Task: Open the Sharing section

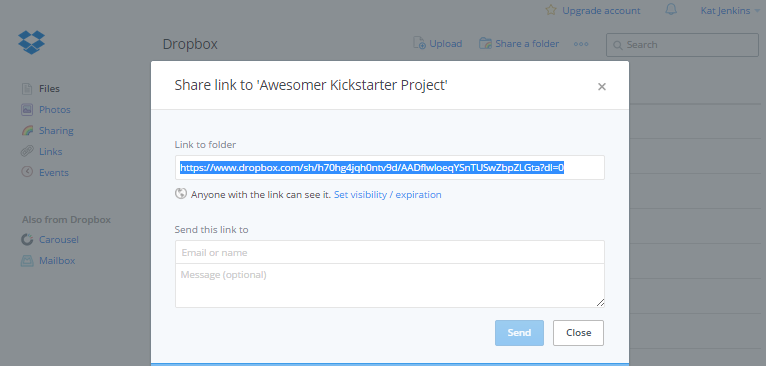Action: pos(56,130)
